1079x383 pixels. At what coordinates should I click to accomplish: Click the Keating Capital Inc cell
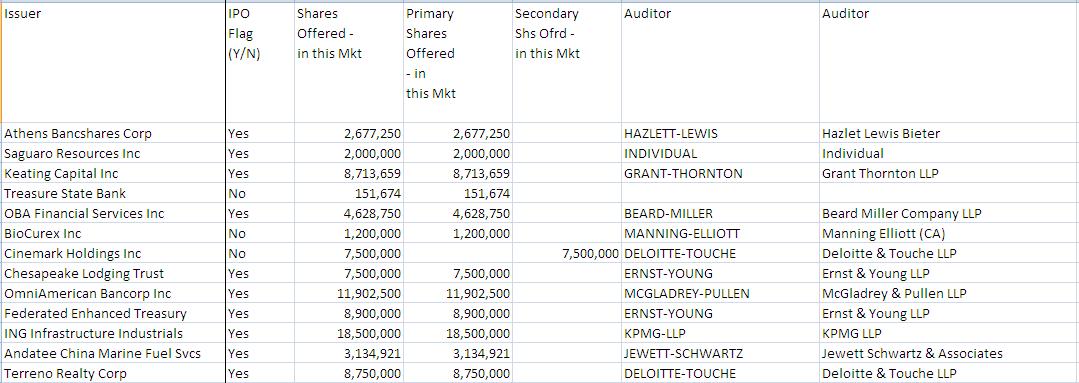tap(114, 173)
